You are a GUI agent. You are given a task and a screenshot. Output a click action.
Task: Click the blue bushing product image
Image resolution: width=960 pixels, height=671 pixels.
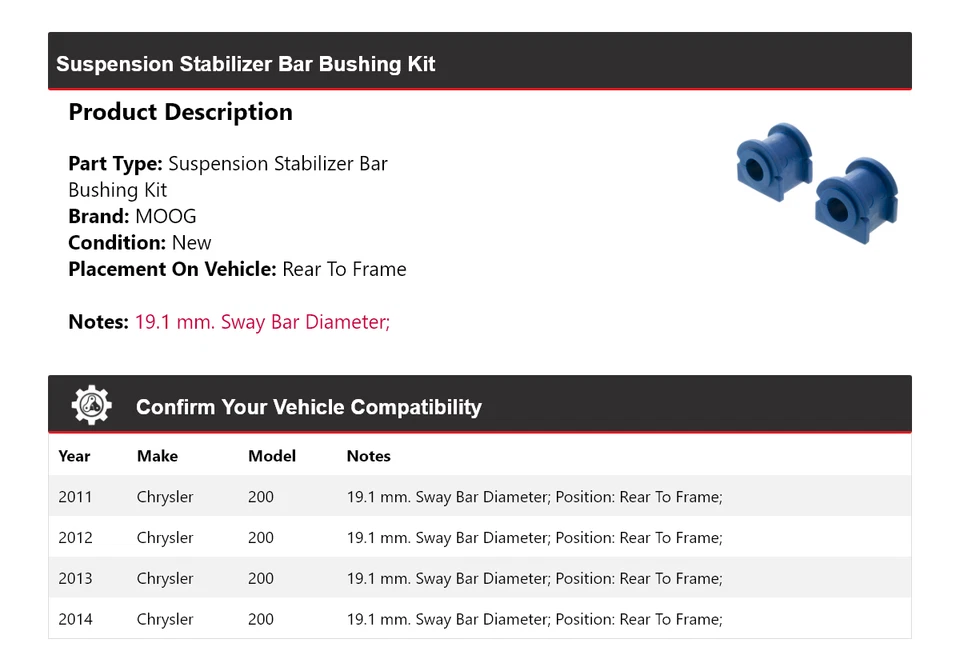tap(816, 183)
